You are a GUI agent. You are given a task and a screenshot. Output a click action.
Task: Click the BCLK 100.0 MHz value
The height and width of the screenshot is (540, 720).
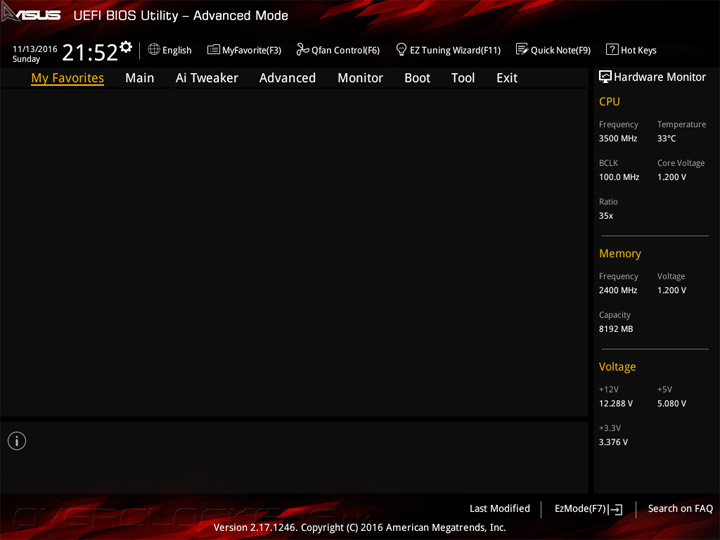tap(619, 177)
